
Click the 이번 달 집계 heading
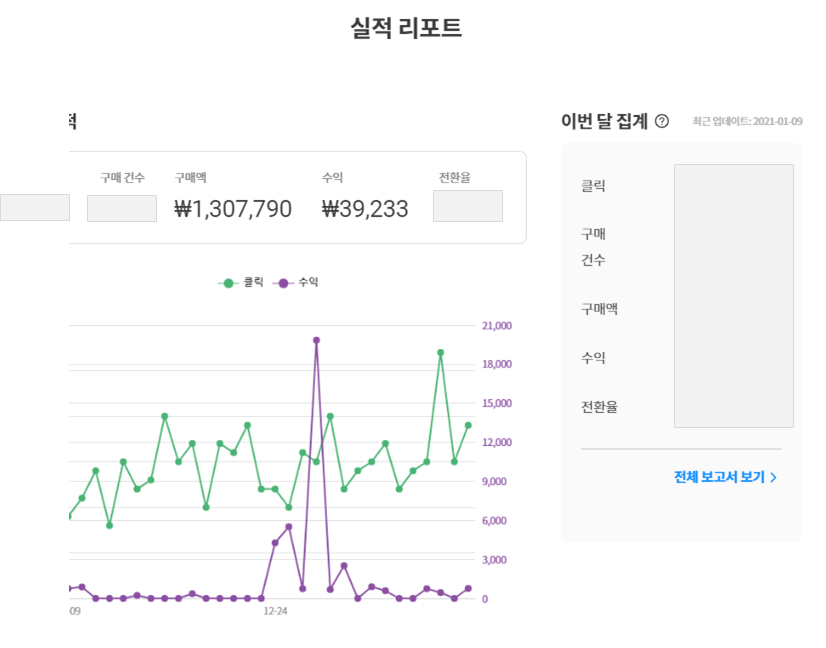point(604,121)
